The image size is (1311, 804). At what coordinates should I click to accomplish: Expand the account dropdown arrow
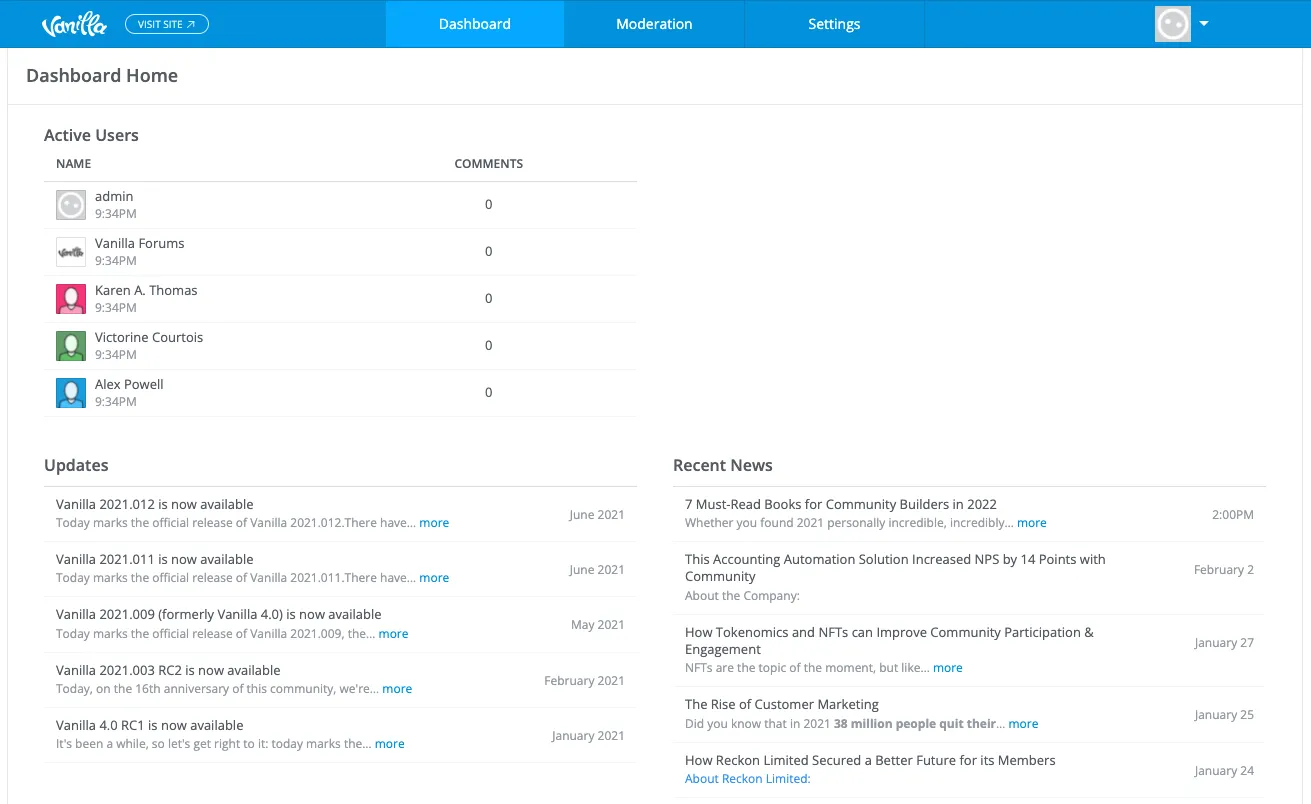(x=1204, y=24)
